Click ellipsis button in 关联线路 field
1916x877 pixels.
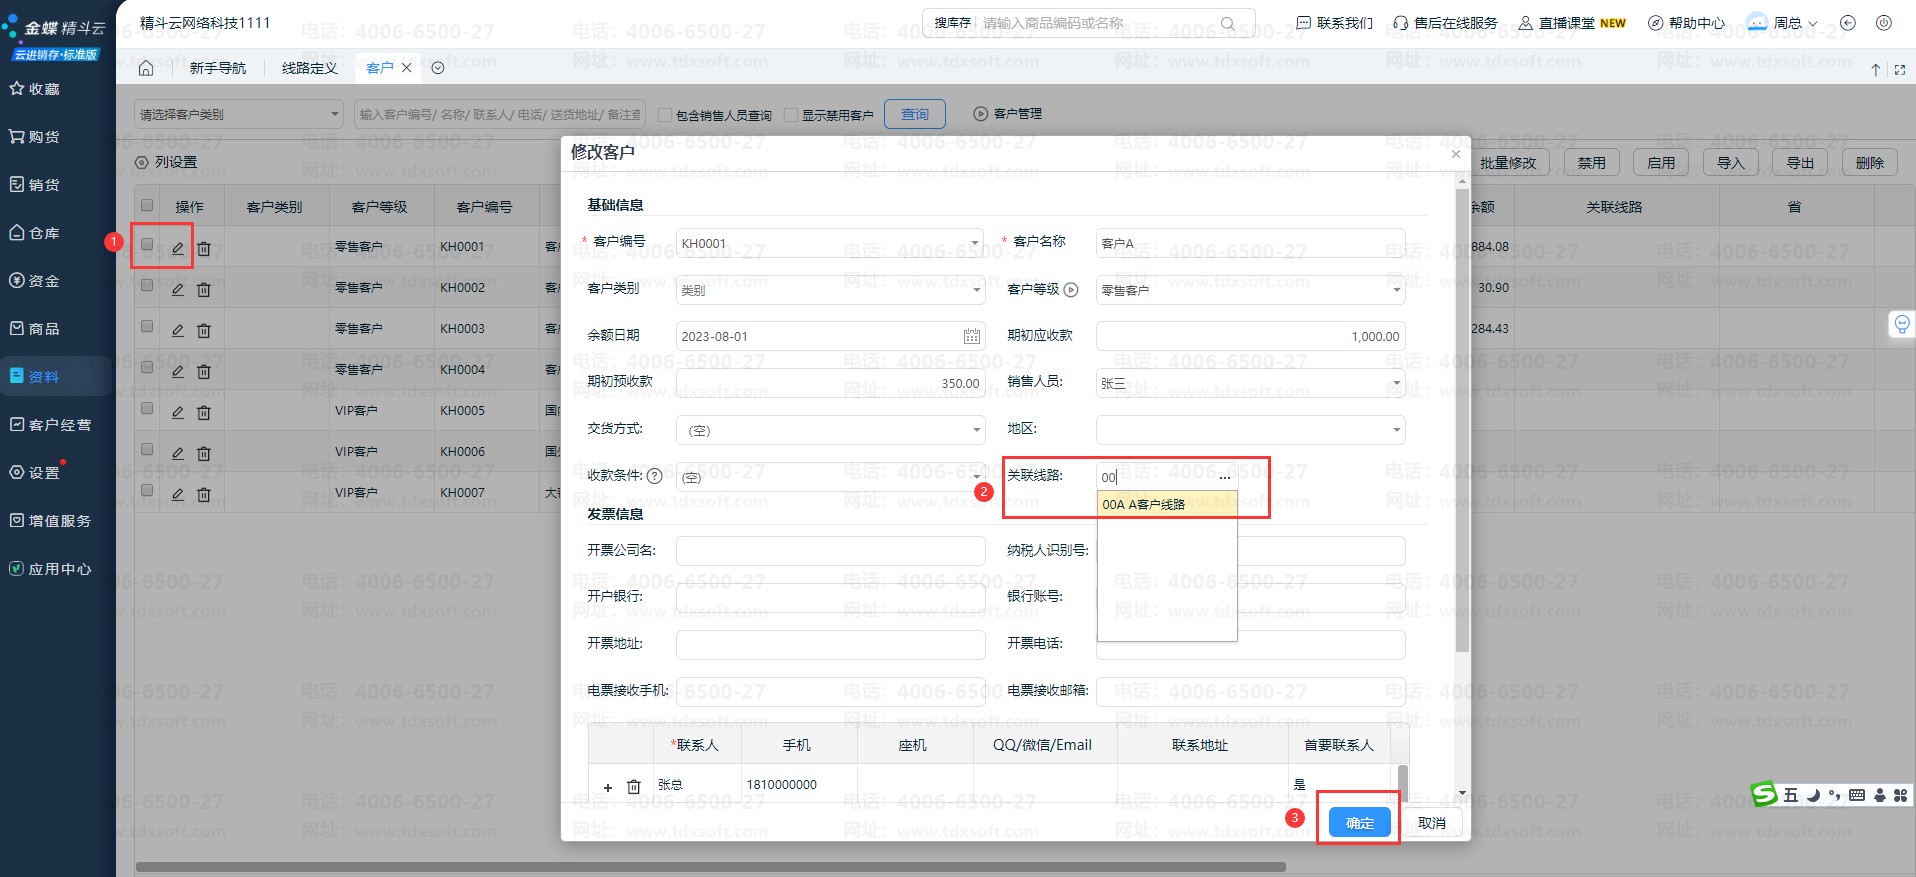coord(1225,477)
